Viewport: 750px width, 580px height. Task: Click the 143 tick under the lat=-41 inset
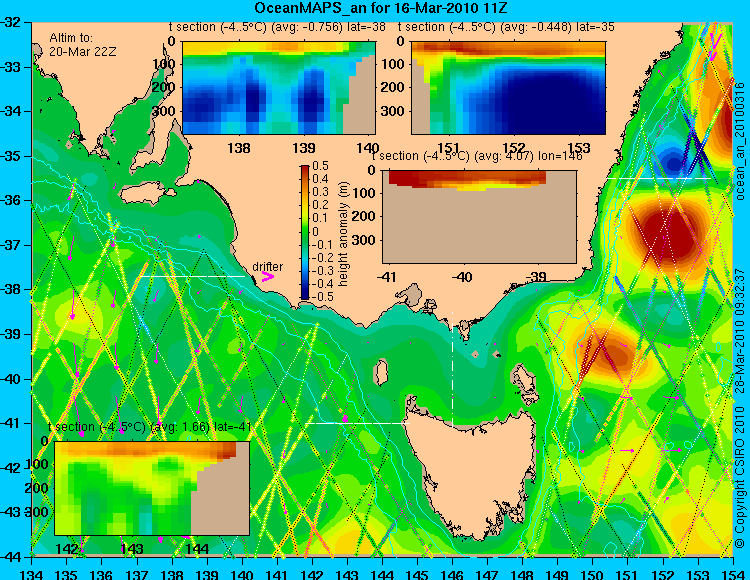pos(132,548)
